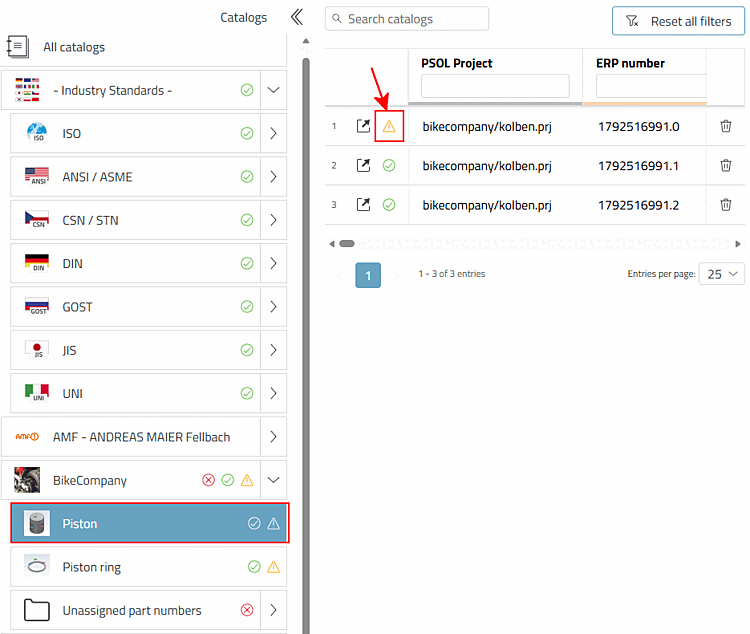750x634 pixels.
Task: Toggle the UNI green check status
Action: [247, 393]
